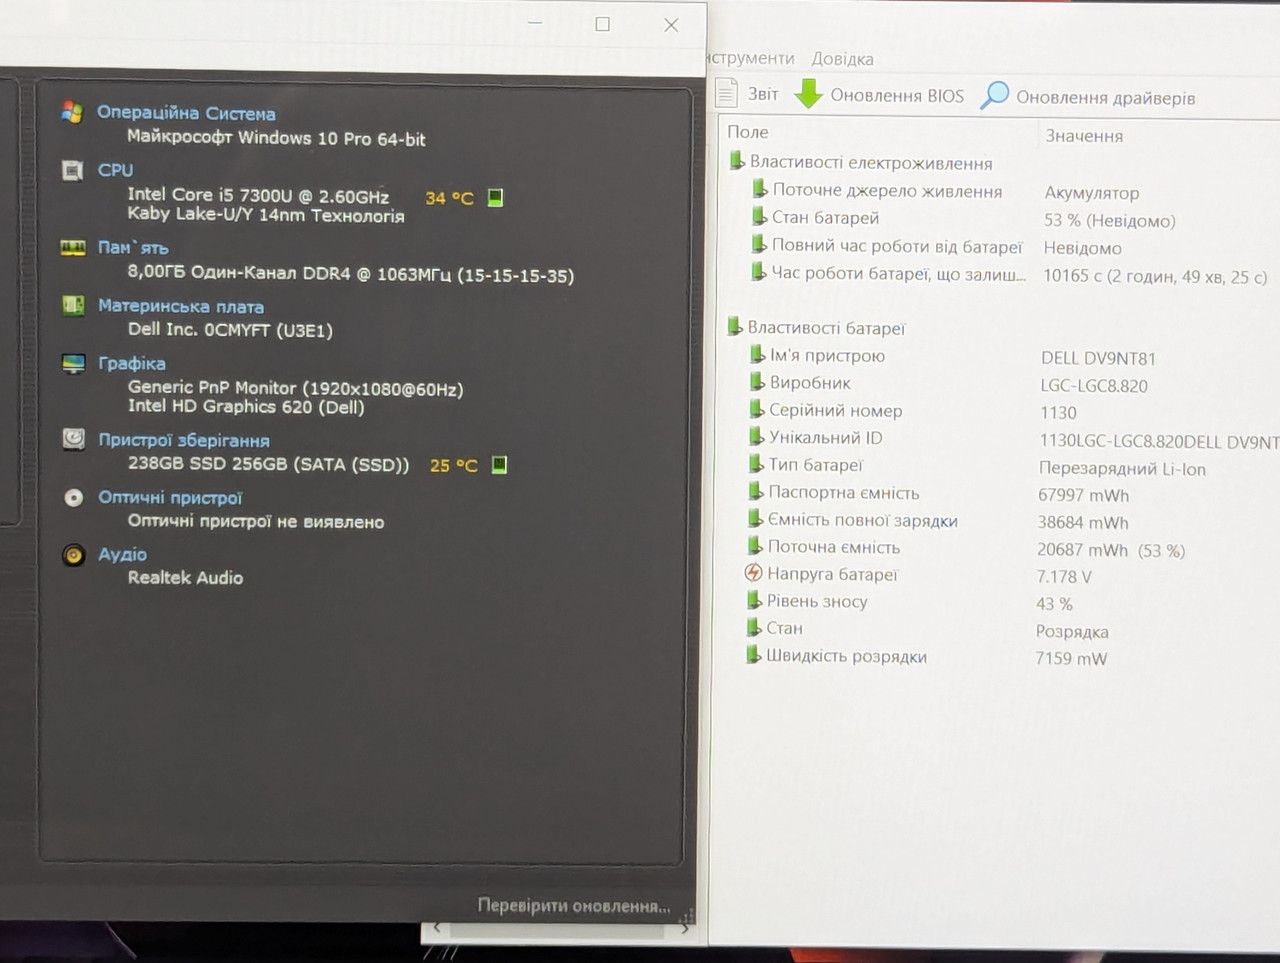This screenshot has width=1280, height=963.
Task: Click the Значення column header
Action: point(1084,135)
